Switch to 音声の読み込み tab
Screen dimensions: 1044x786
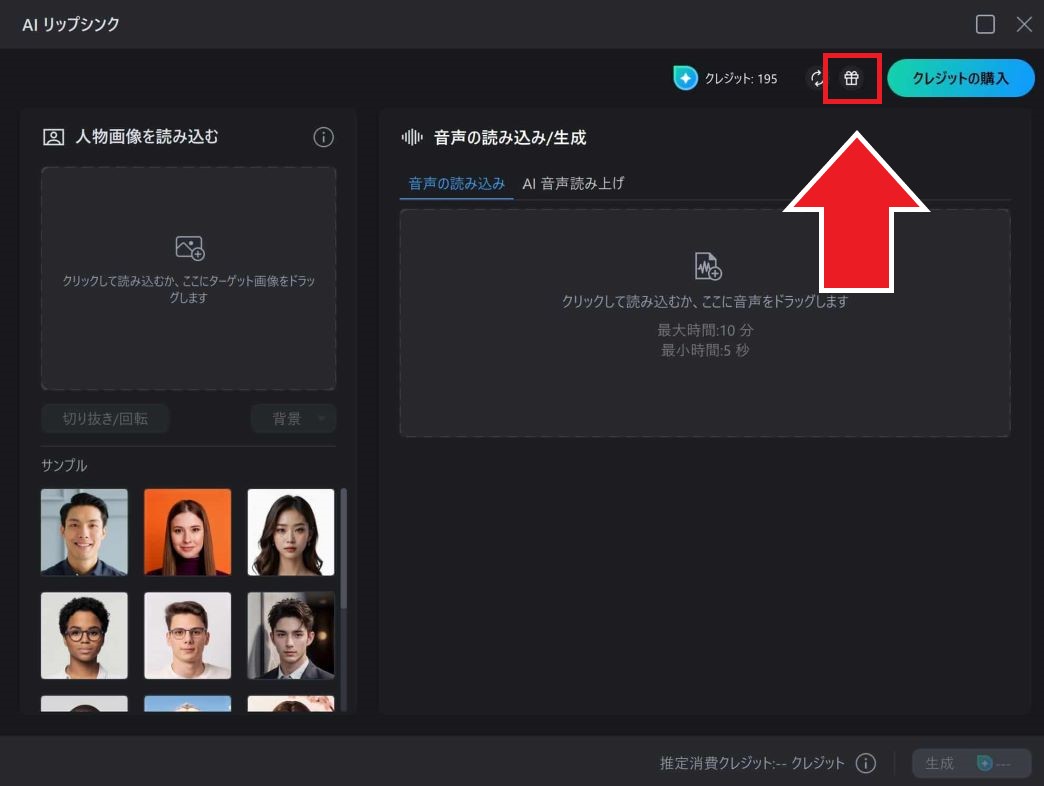pos(457,184)
